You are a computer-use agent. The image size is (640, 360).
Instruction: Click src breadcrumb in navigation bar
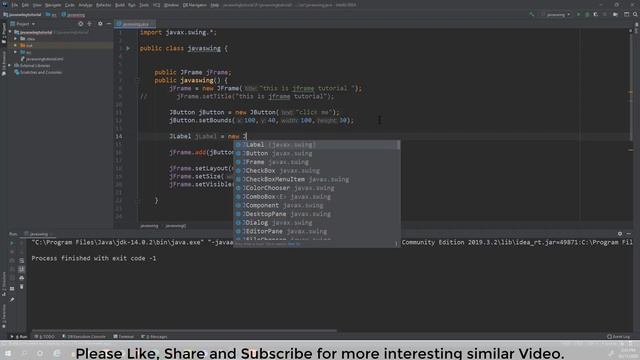[x=51, y=15]
